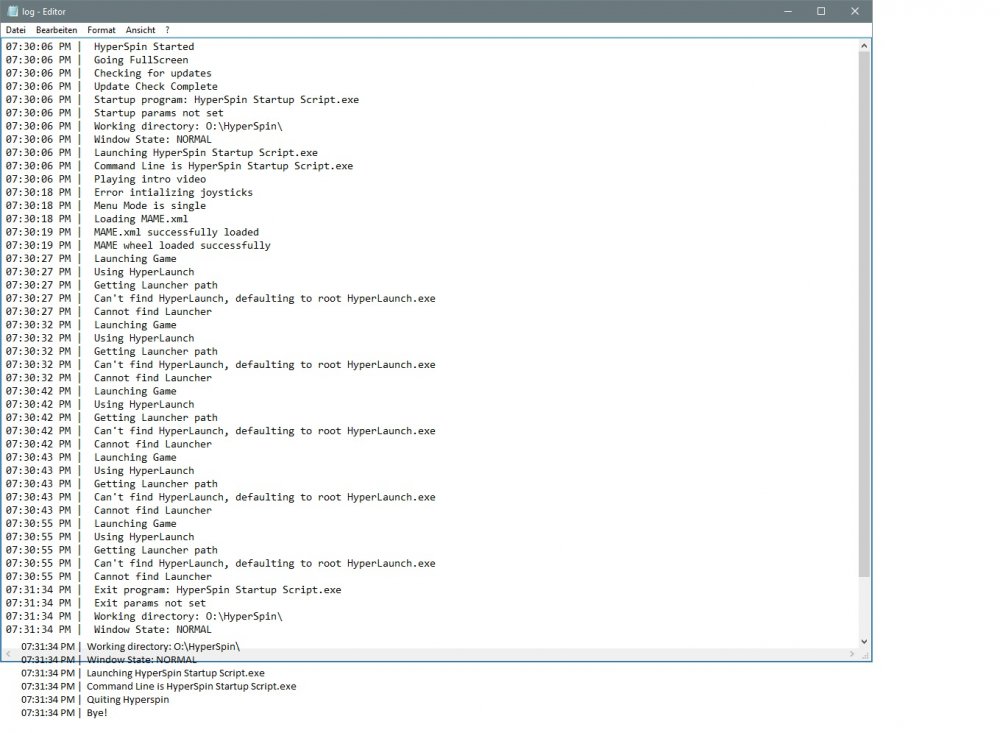Click the 'Exit params not set' line
This screenshot has width=1000, height=733.
150,603
